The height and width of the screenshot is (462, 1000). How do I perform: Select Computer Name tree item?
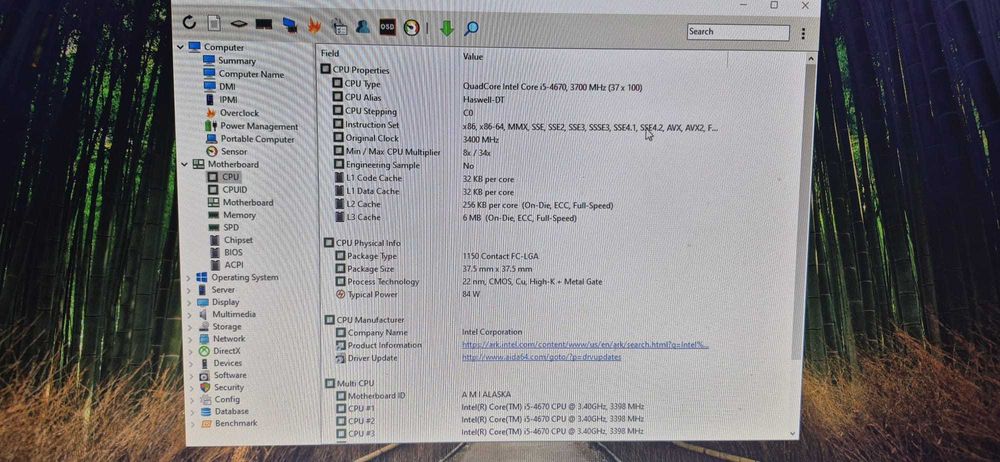[251, 74]
